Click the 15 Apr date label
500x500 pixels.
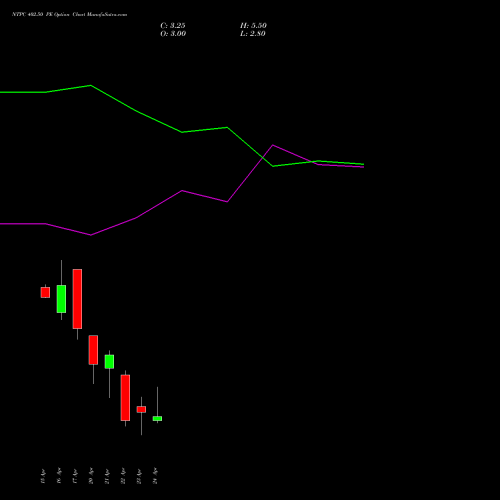pos(43,476)
